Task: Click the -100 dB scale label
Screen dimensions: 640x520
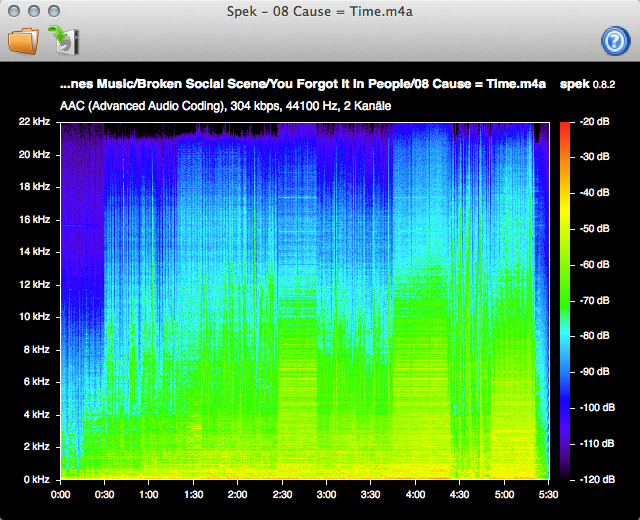Action: coord(597,407)
